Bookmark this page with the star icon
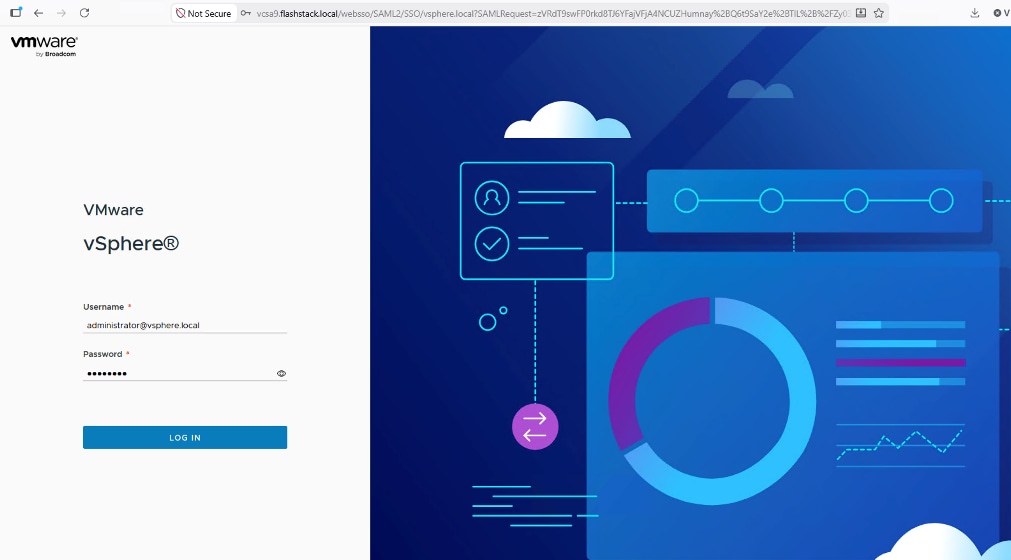The image size is (1011, 560). (x=878, y=13)
